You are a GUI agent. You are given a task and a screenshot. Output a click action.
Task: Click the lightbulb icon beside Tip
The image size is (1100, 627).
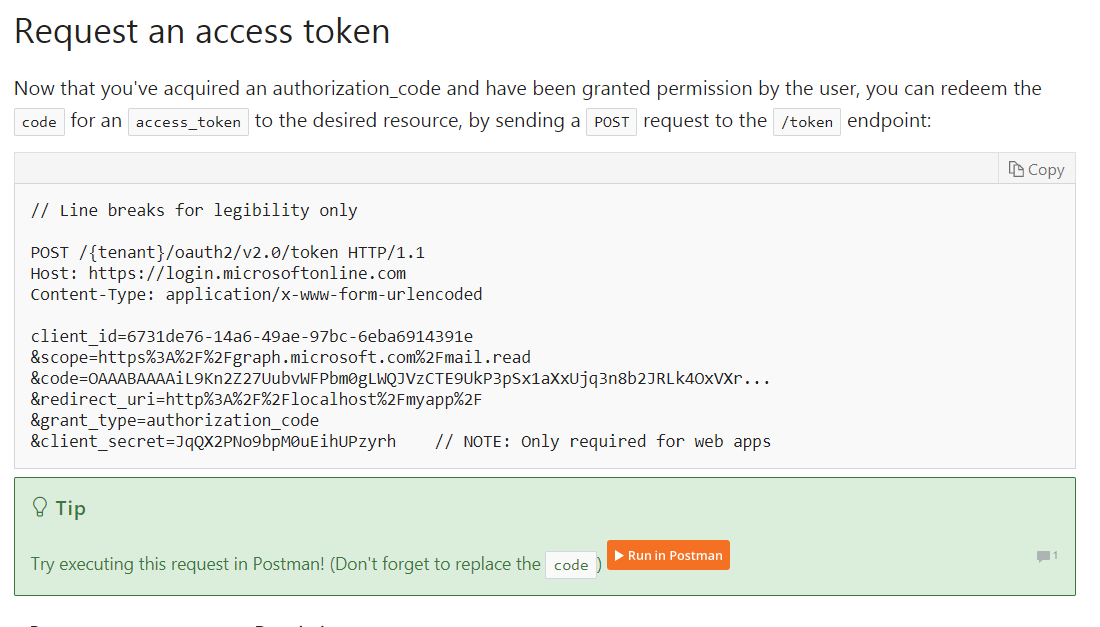tap(40, 508)
